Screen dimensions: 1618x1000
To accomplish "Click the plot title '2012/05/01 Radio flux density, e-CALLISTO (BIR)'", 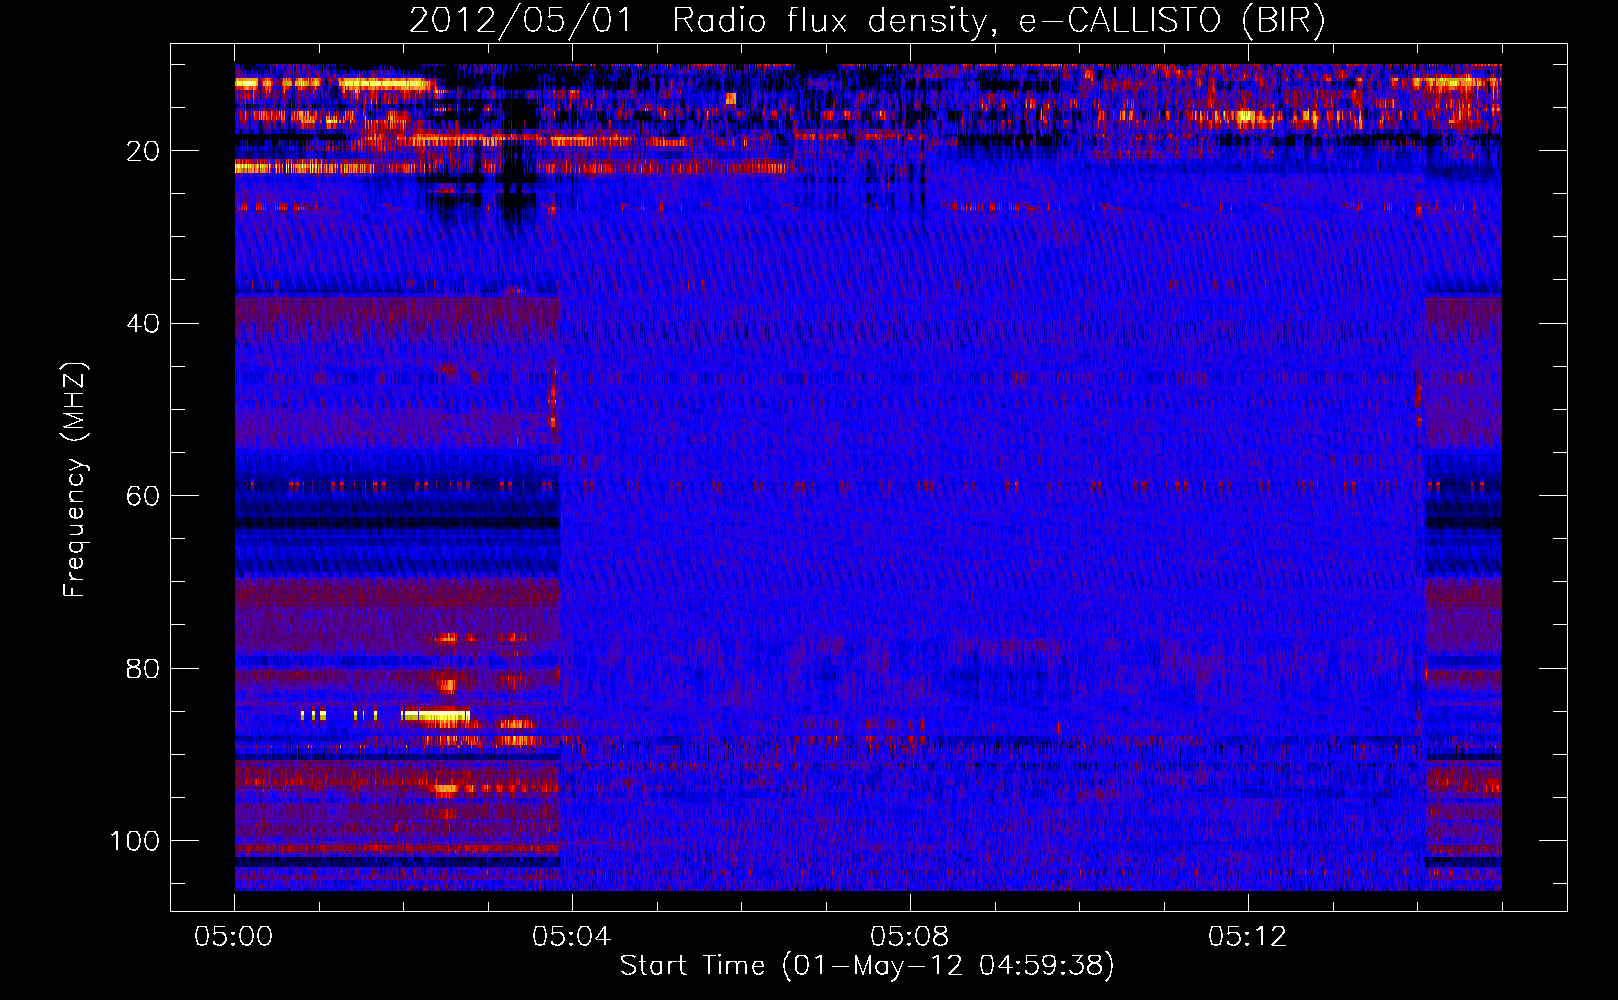I will tap(867, 21).
